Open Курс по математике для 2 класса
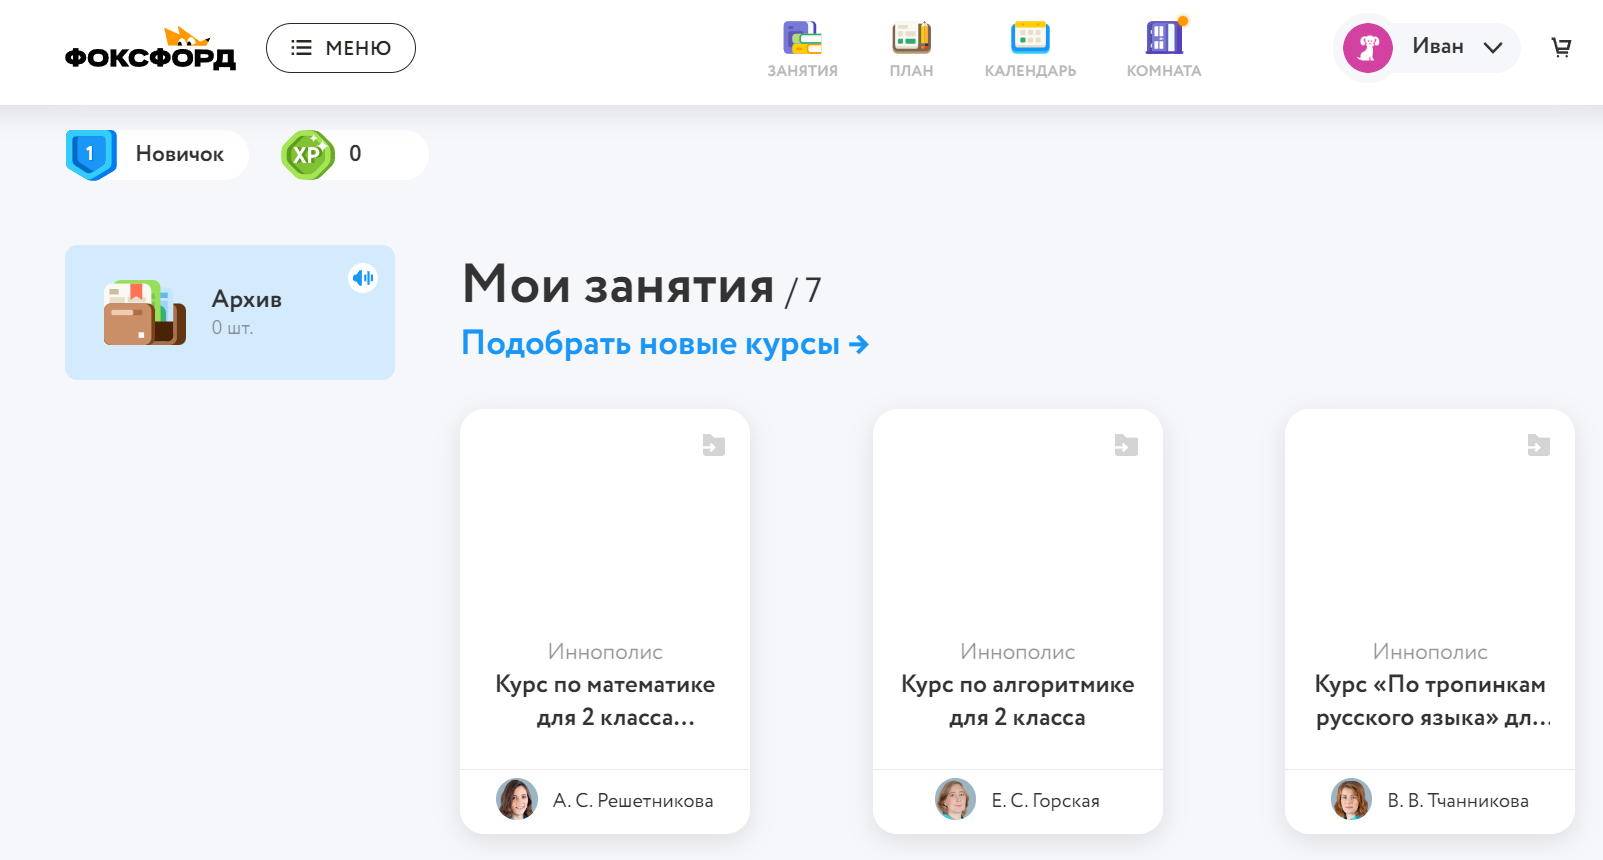Screen dimensions: 1603x860 [x=605, y=700]
